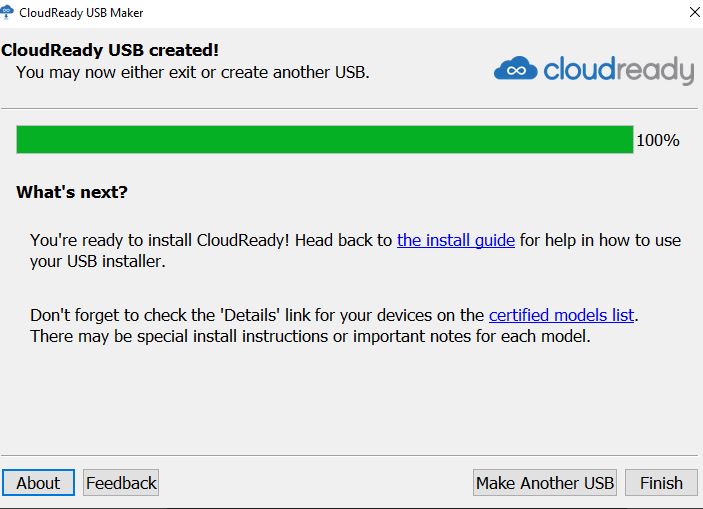Screen dimensions: 703x509
Task: Click Finish to exit the wizard
Action: [x=661, y=483]
